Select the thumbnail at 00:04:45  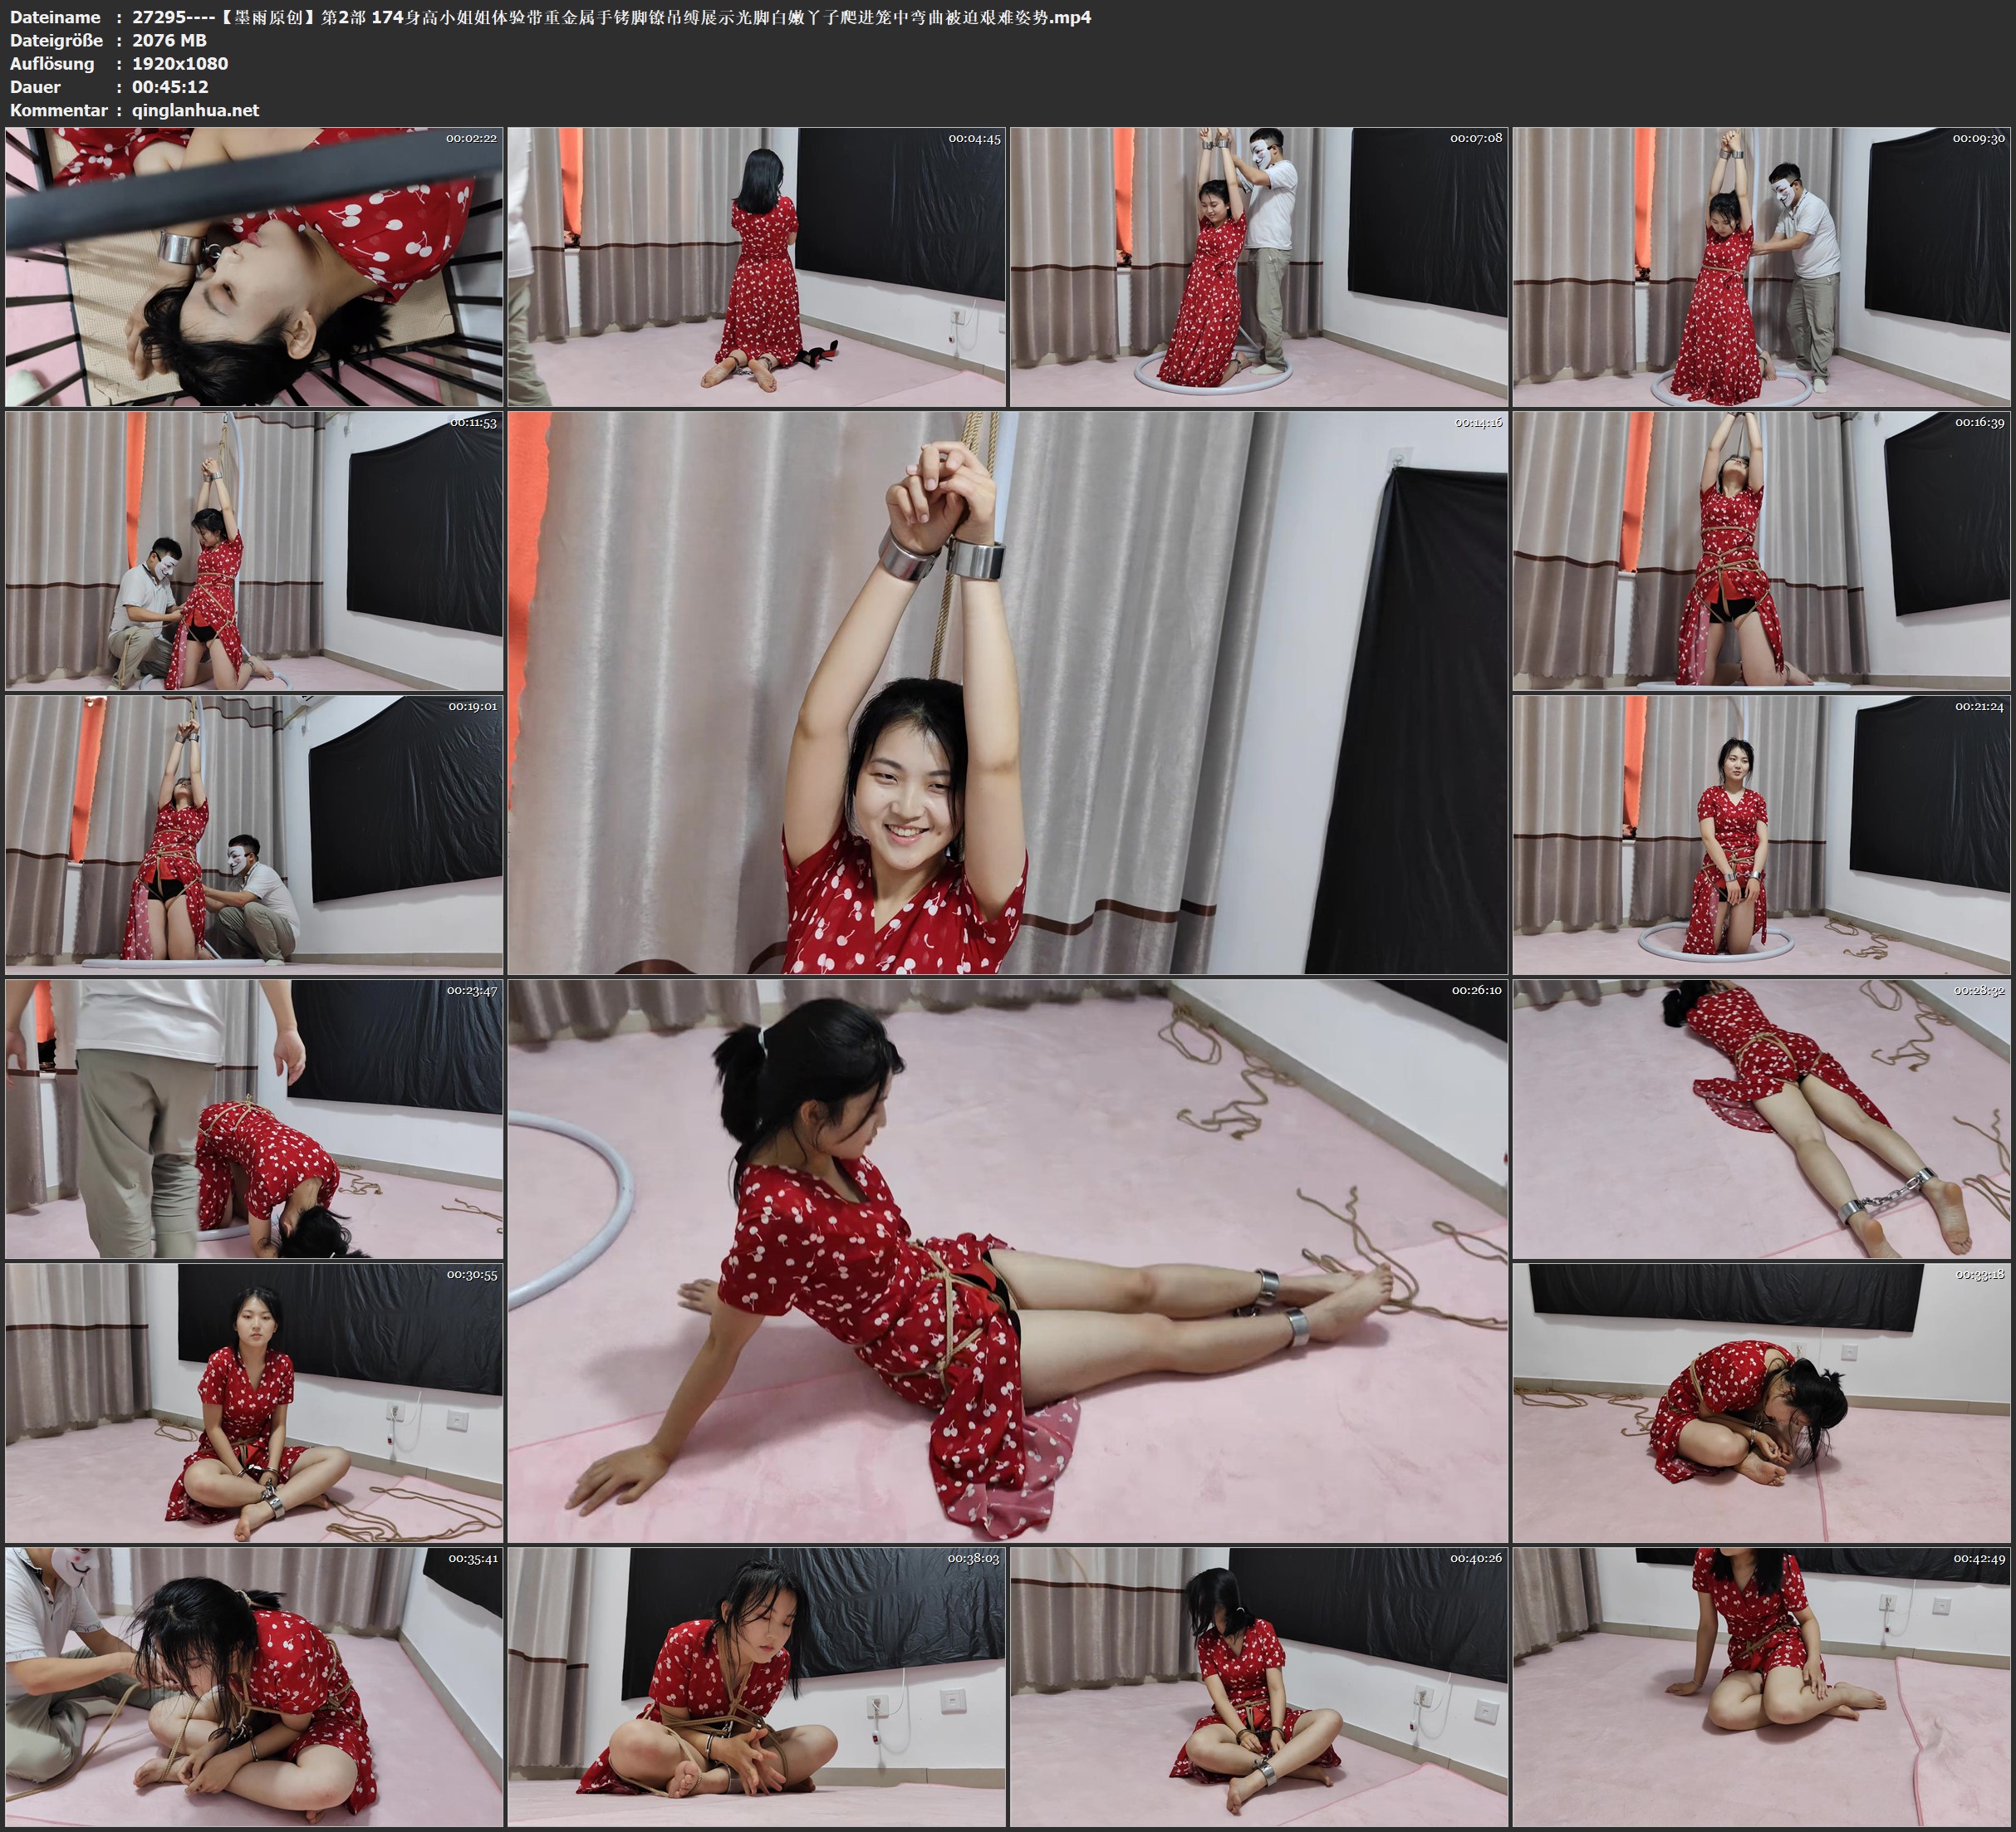(756, 267)
